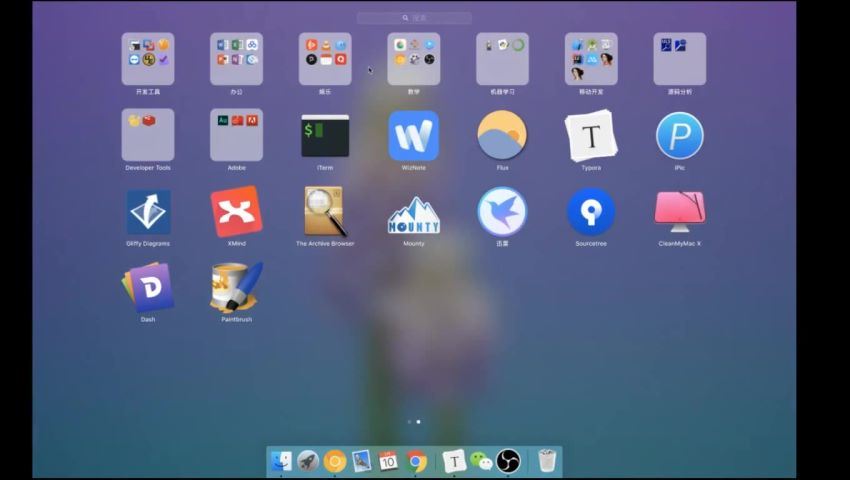Open Finder in the Dock
Viewport: 850px width, 480px height.
coord(281,462)
